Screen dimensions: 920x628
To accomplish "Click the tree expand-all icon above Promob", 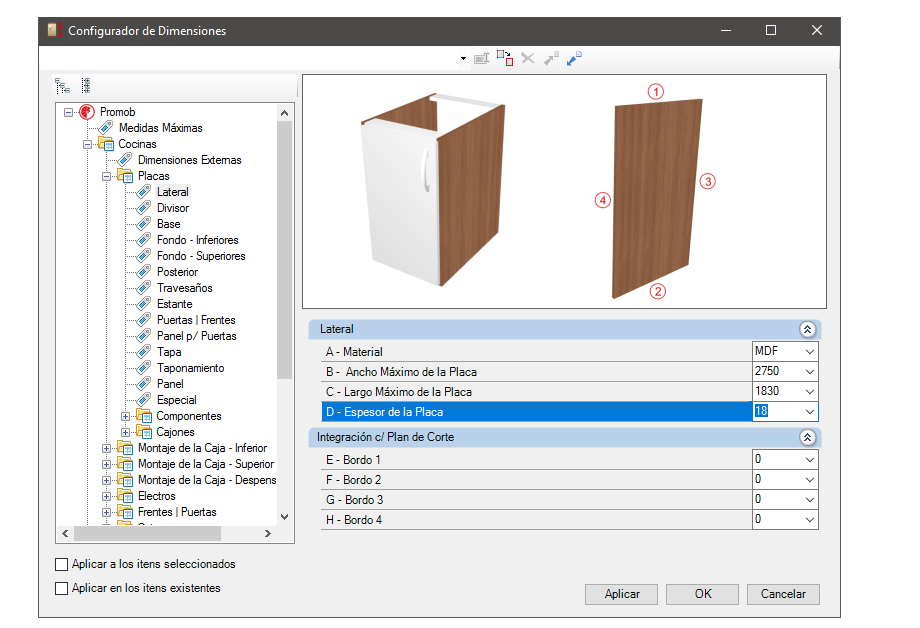I will pos(62,86).
